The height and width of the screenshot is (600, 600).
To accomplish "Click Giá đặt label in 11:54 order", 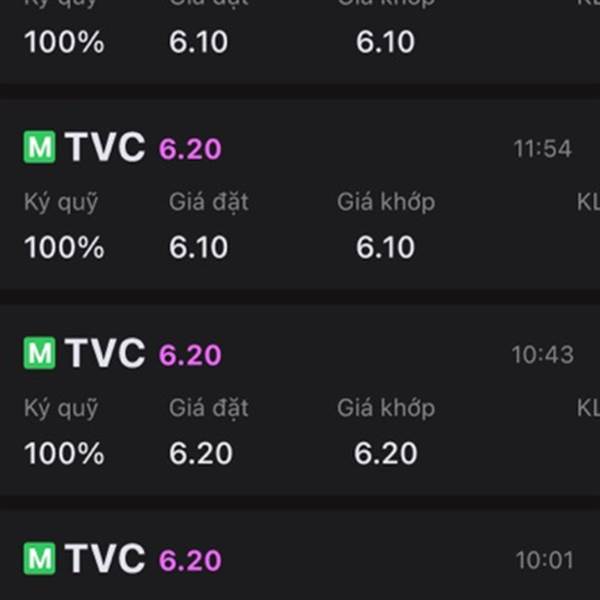I will 209,203.
